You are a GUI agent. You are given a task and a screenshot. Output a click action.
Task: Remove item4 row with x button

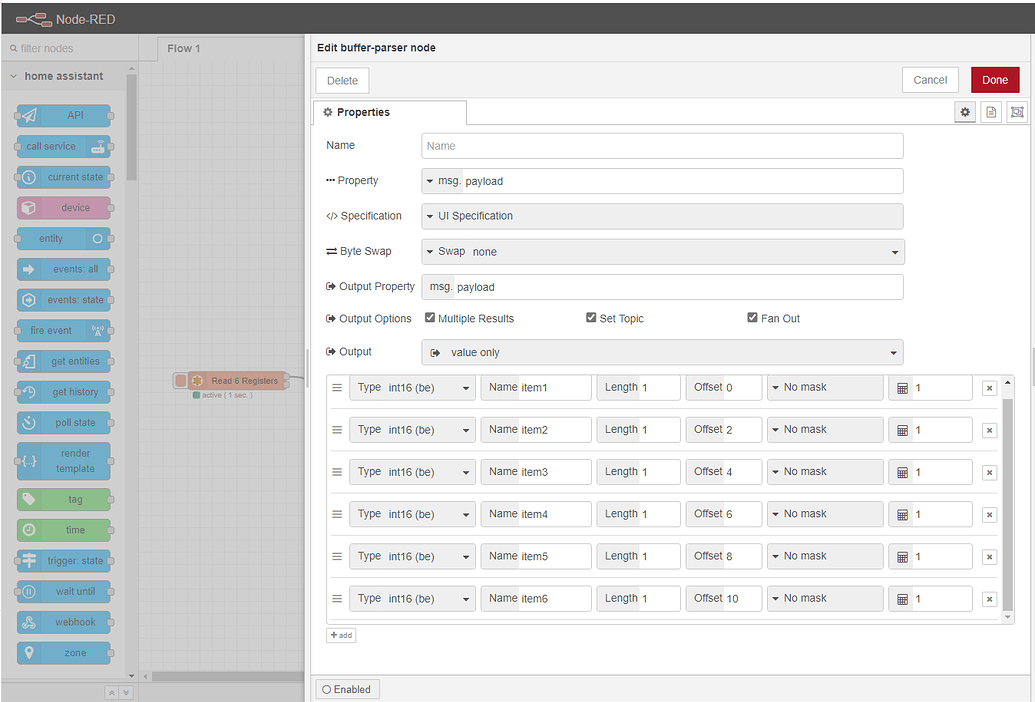pos(989,515)
